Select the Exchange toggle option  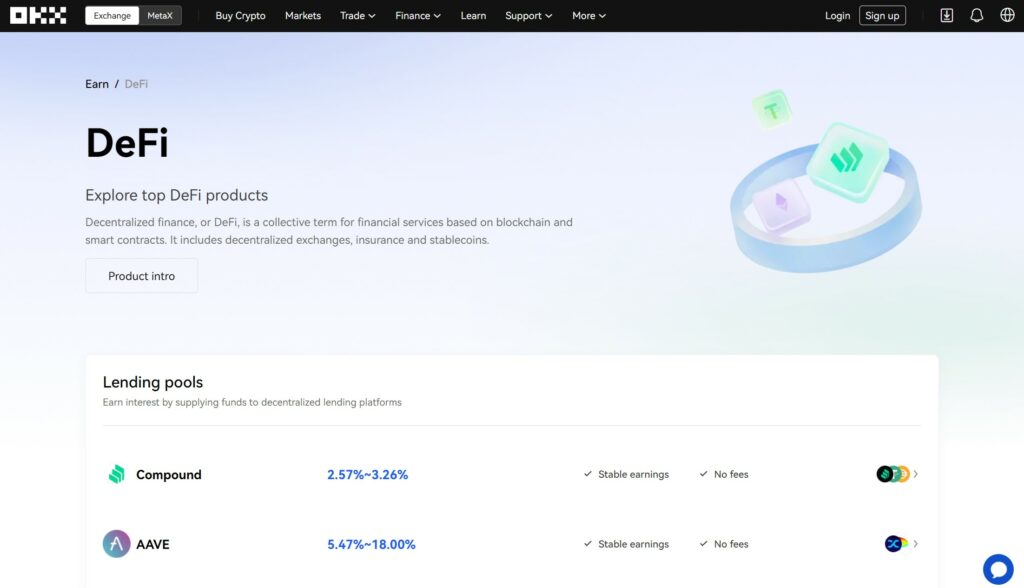[x=112, y=16]
